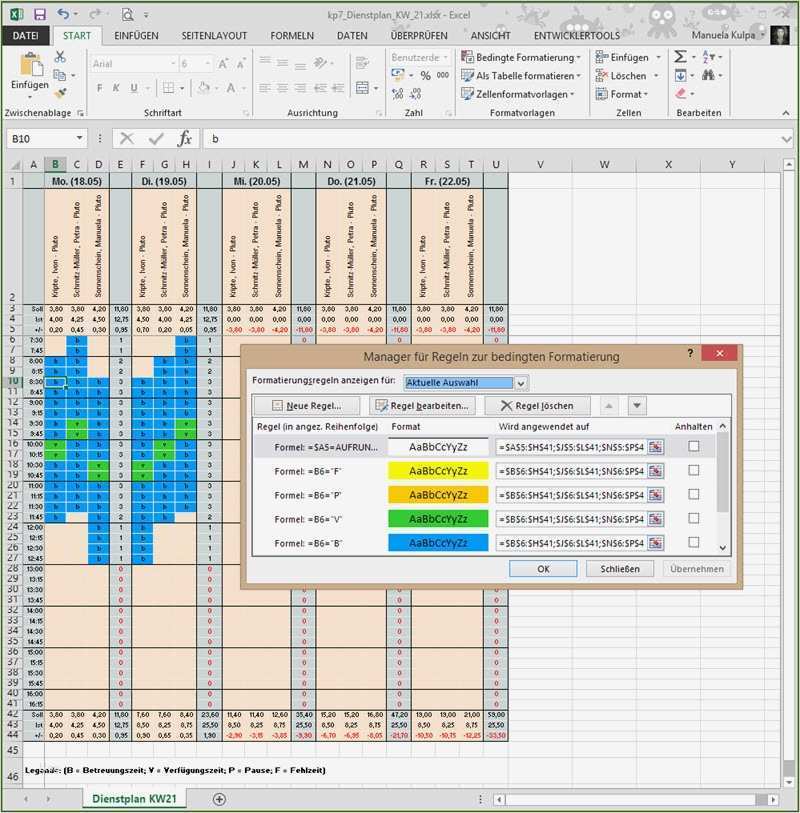
Task: Click the insert function fx icon
Action: 184,139
